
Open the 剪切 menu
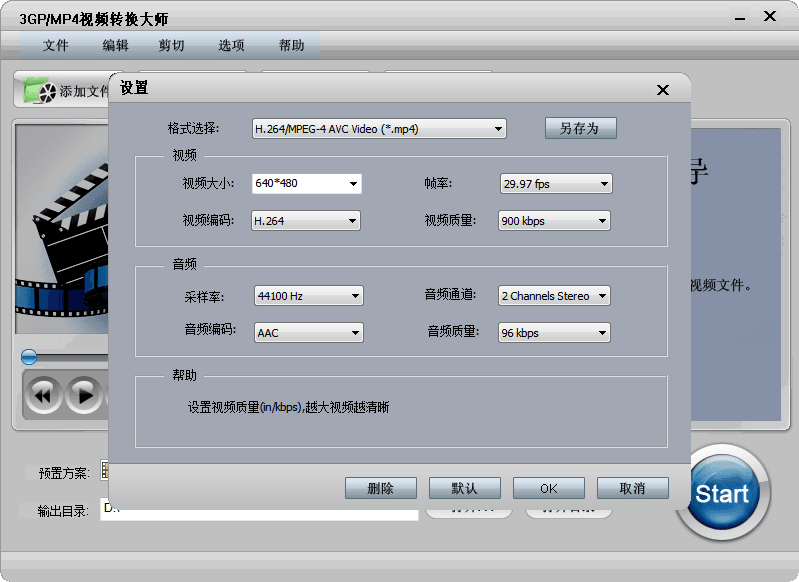coord(171,45)
